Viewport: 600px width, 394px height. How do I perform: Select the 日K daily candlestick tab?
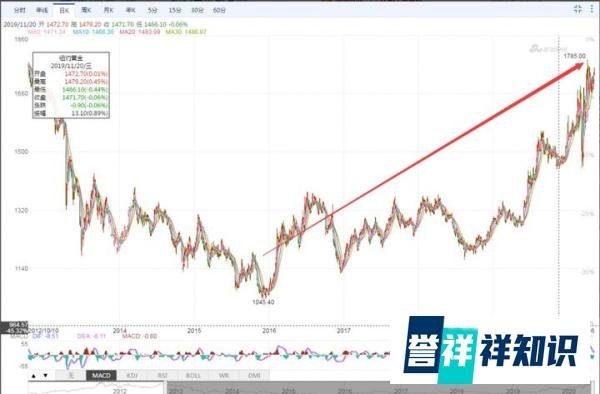tap(64, 10)
